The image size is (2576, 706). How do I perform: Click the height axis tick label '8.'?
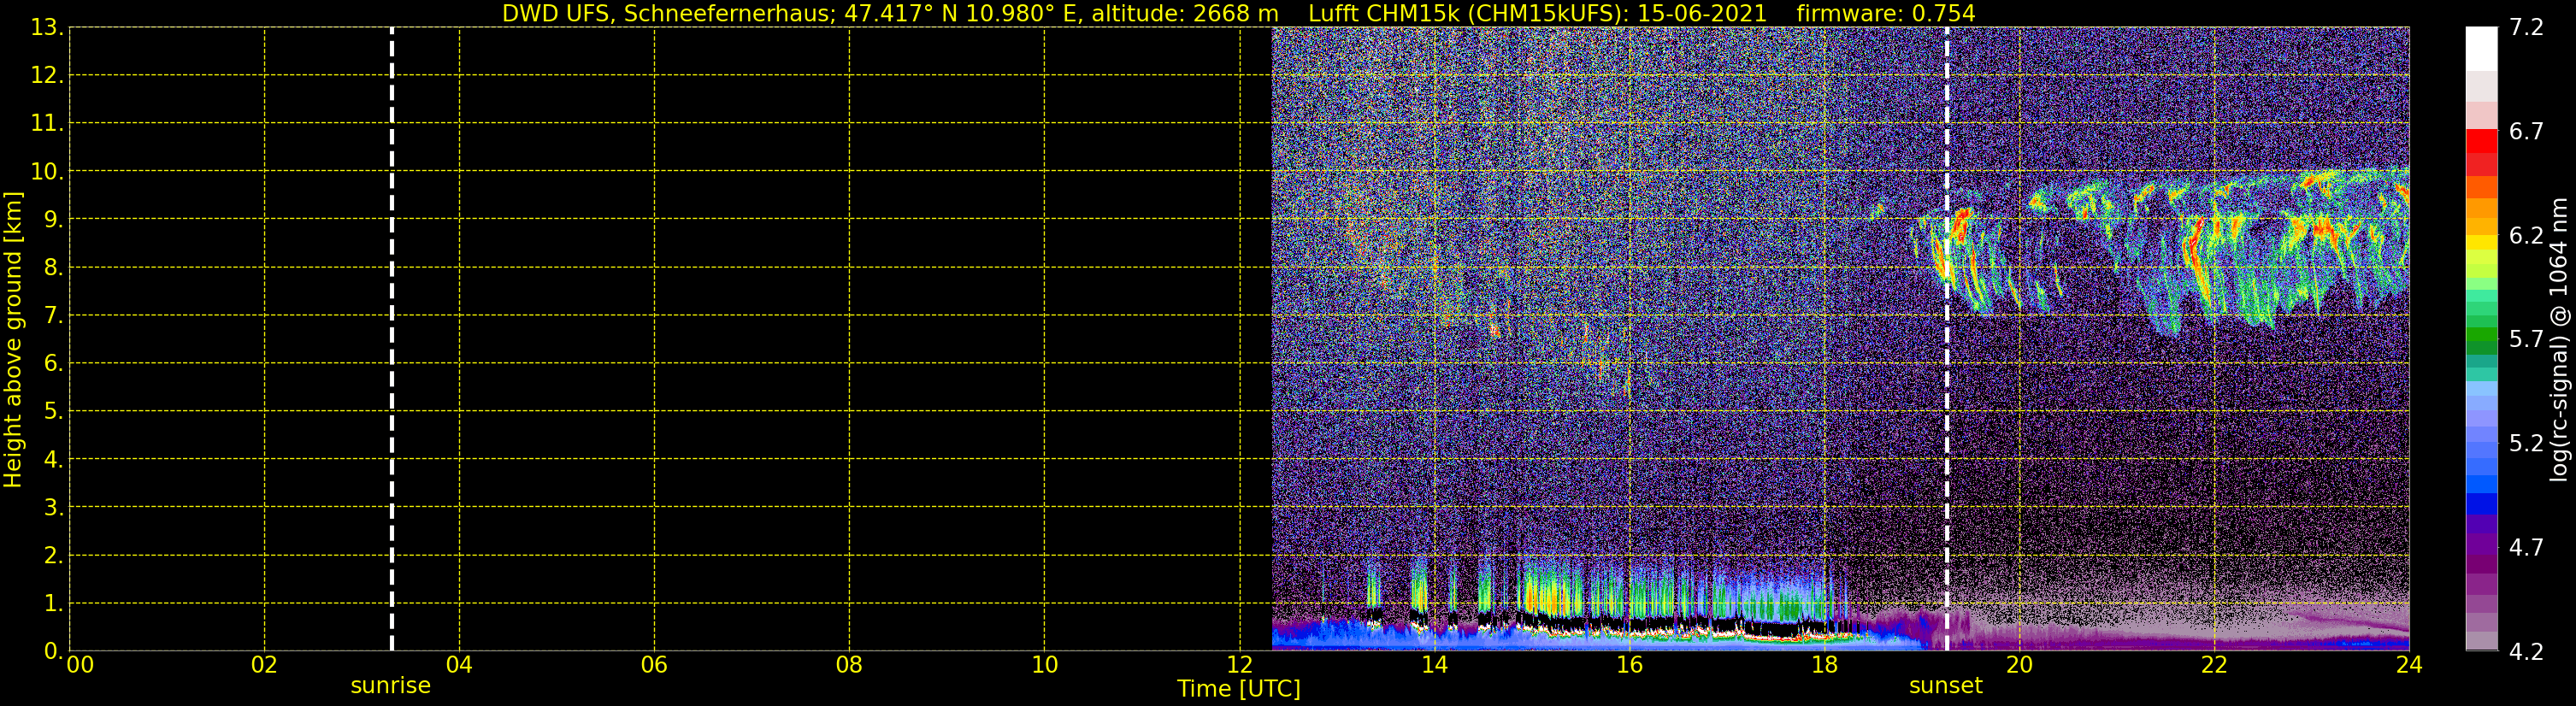53,268
